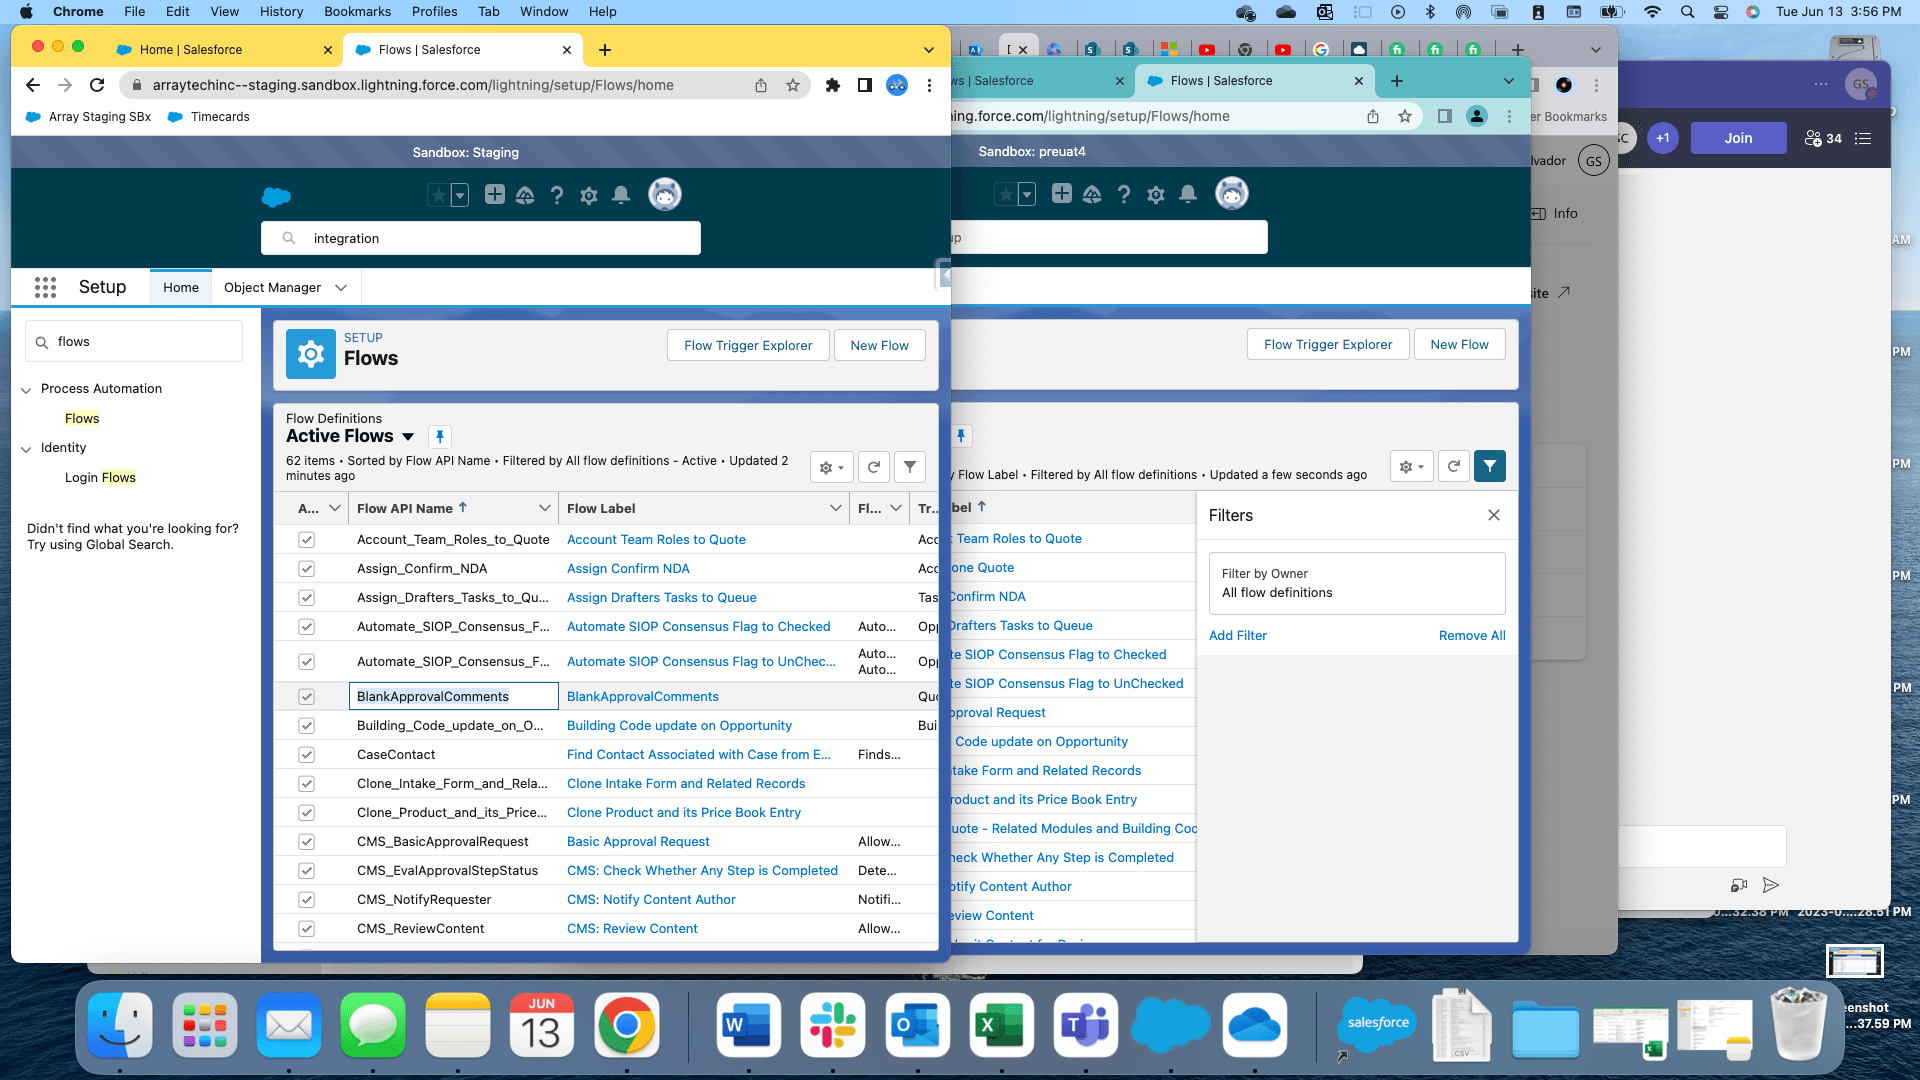
Task: Open Microsoft Word from the Dock
Action: (749, 1025)
